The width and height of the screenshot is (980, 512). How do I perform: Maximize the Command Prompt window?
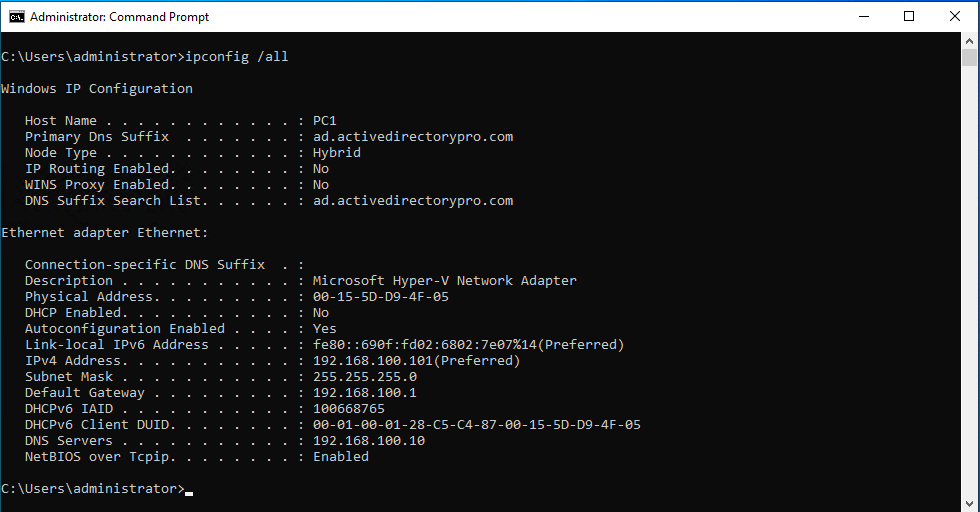[908, 16]
